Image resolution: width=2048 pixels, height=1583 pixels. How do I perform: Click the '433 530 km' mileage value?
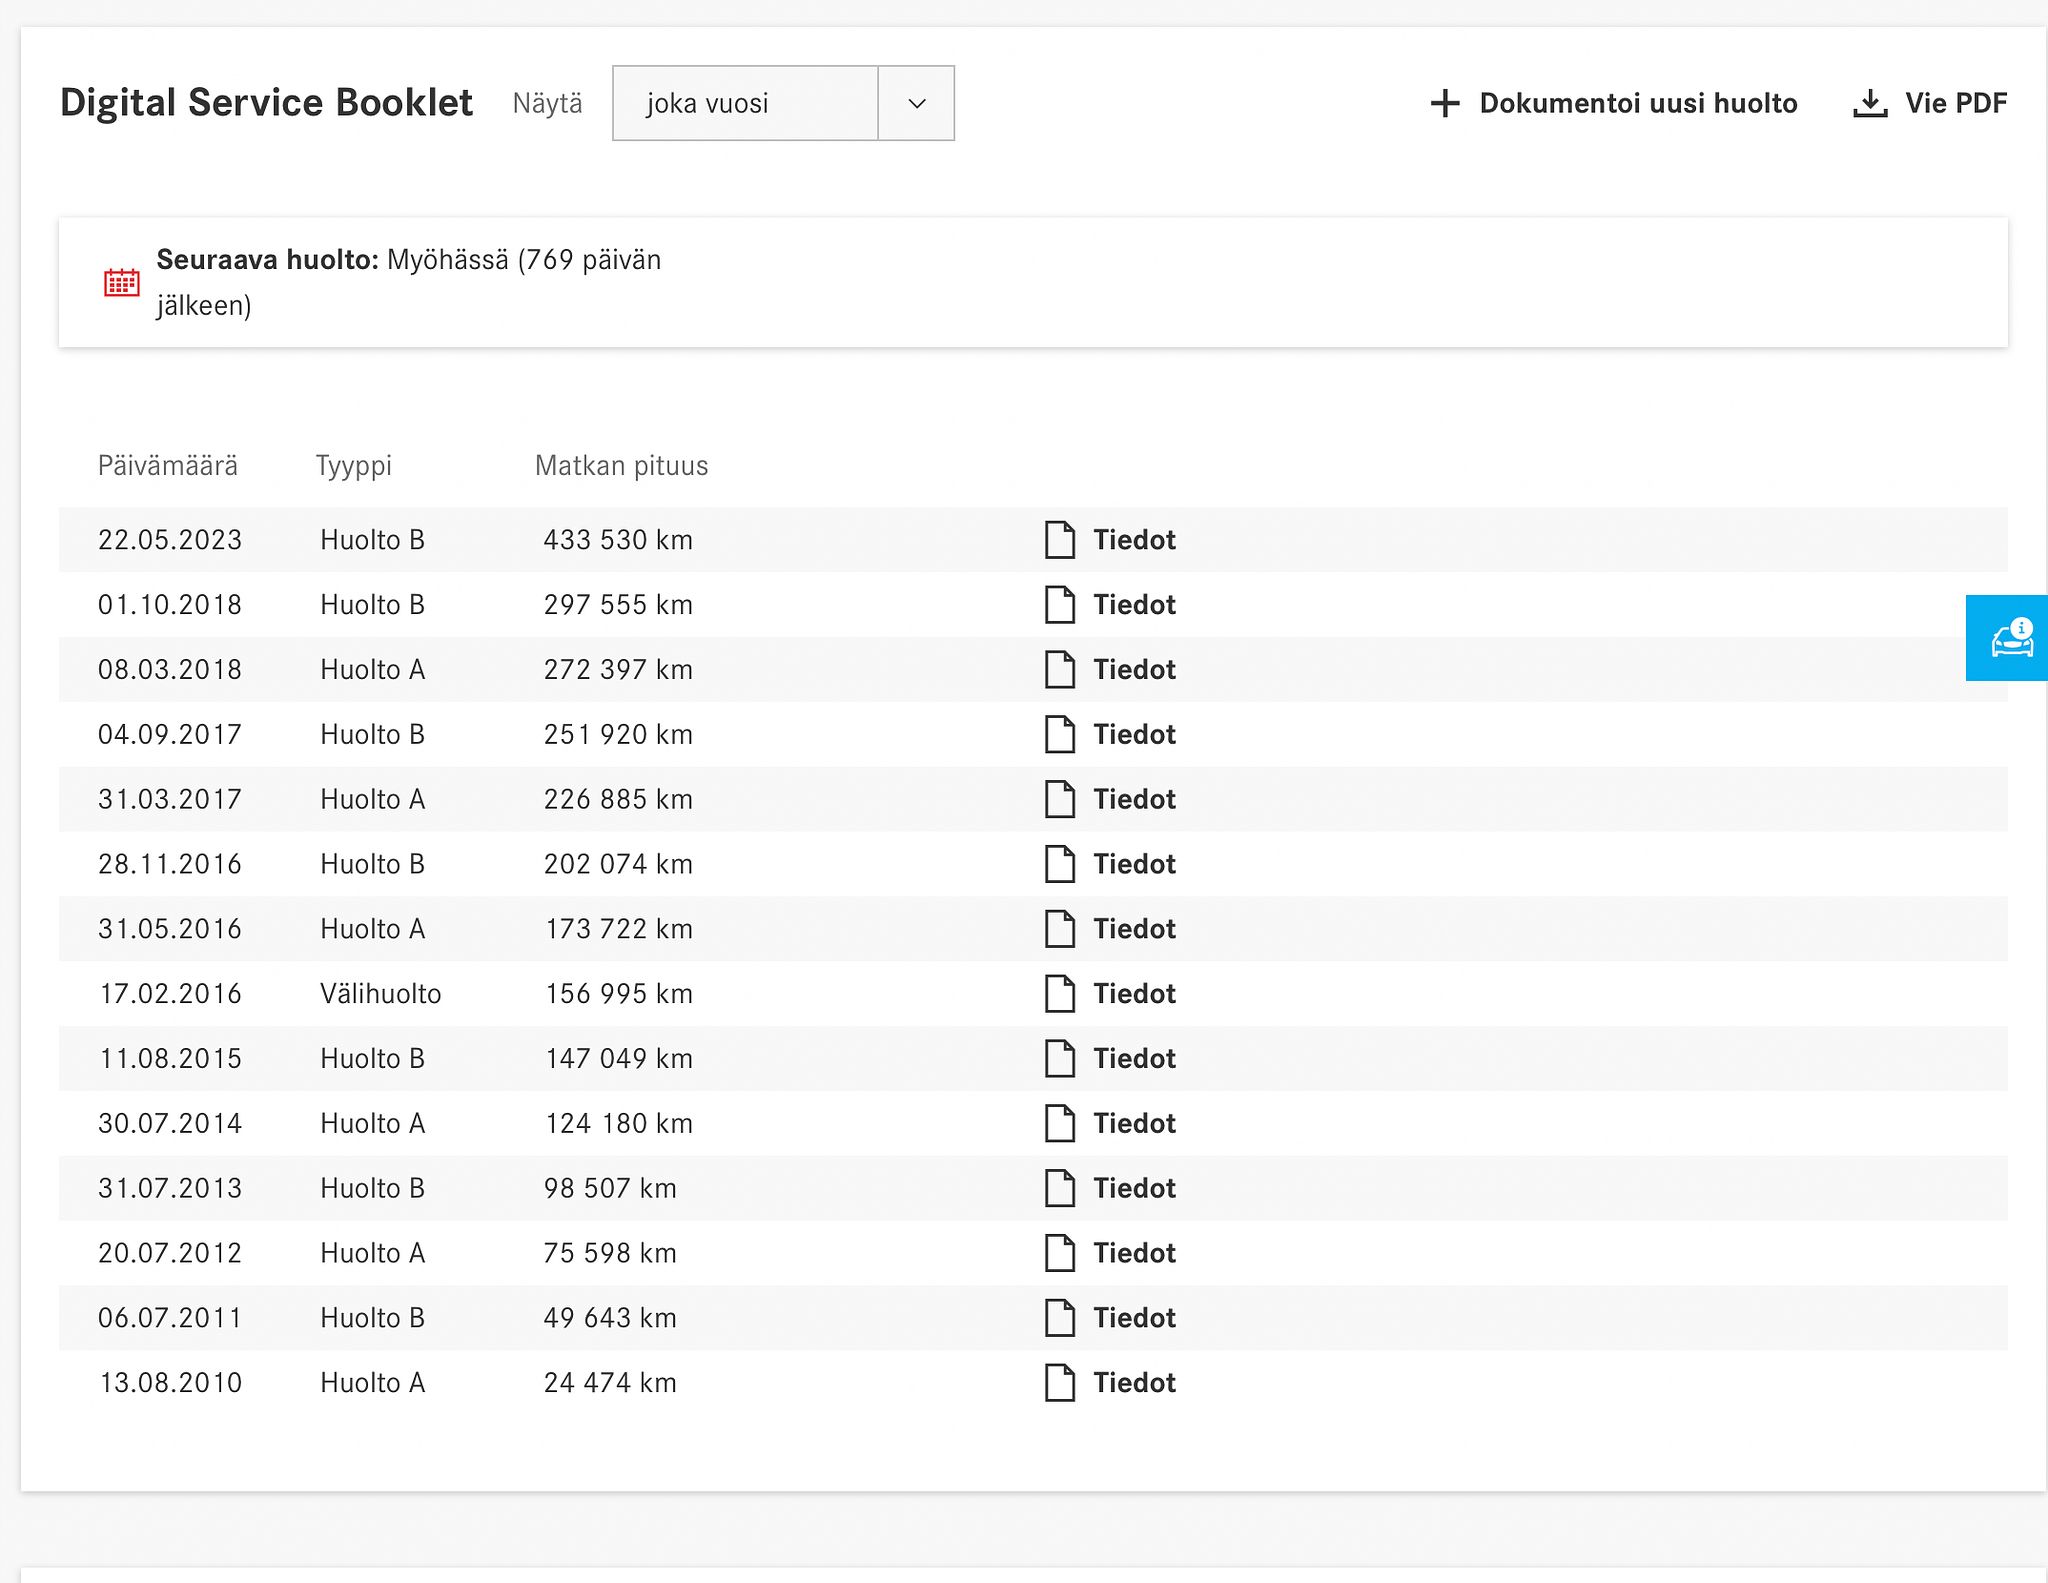click(618, 540)
